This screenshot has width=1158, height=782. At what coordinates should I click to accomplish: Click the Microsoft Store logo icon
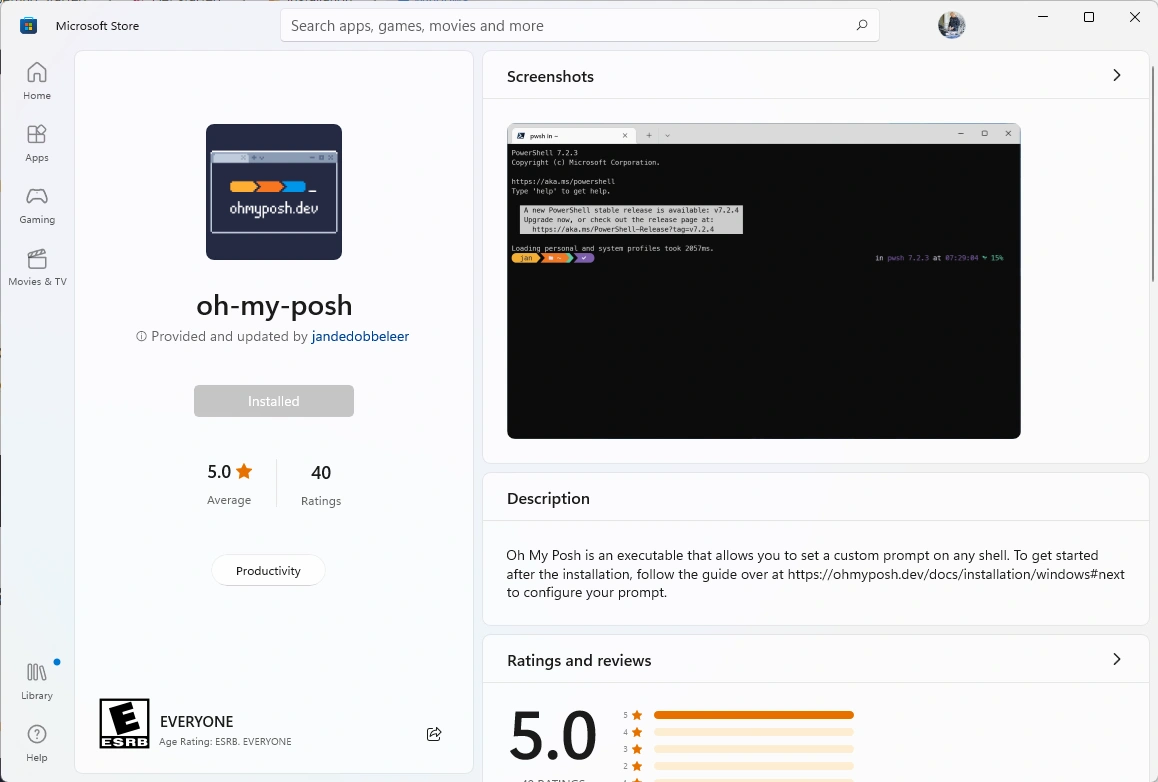click(x=29, y=26)
